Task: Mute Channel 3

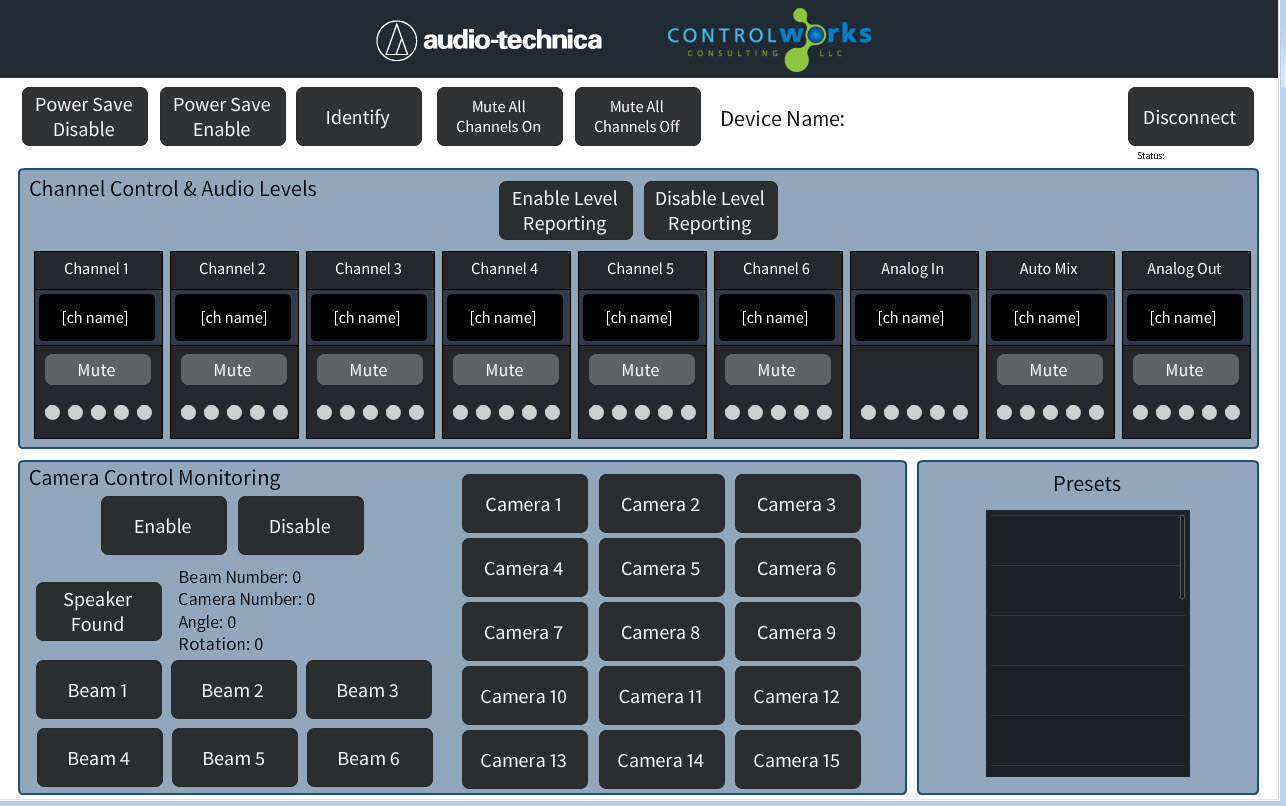Action: [x=369, y=370]
